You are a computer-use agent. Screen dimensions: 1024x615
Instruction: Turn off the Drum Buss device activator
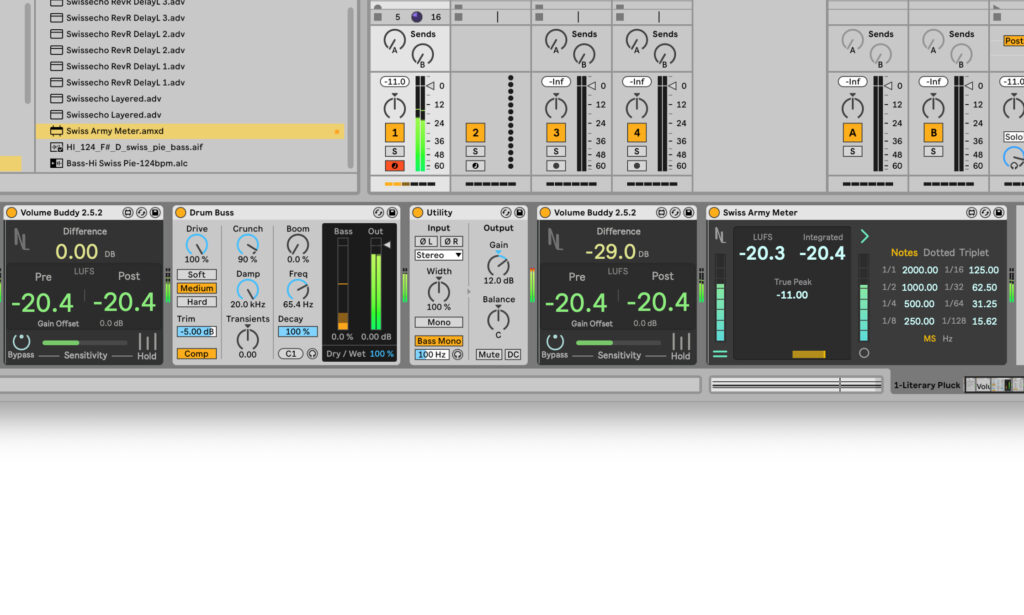181,212
